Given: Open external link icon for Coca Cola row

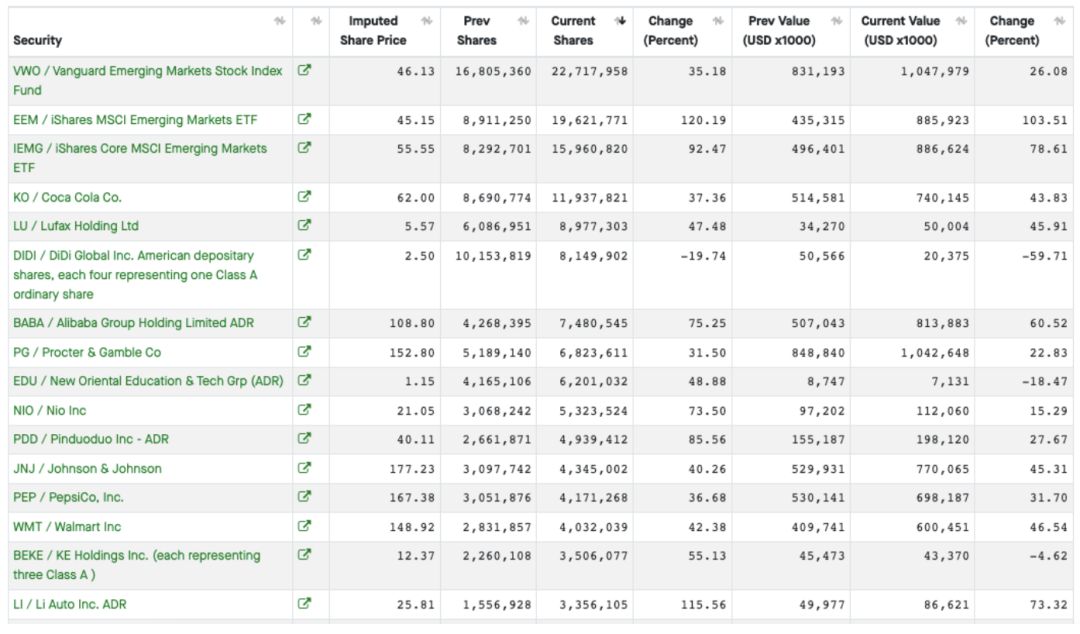Looking at the screenshot, I should click(x=305, y=197).
